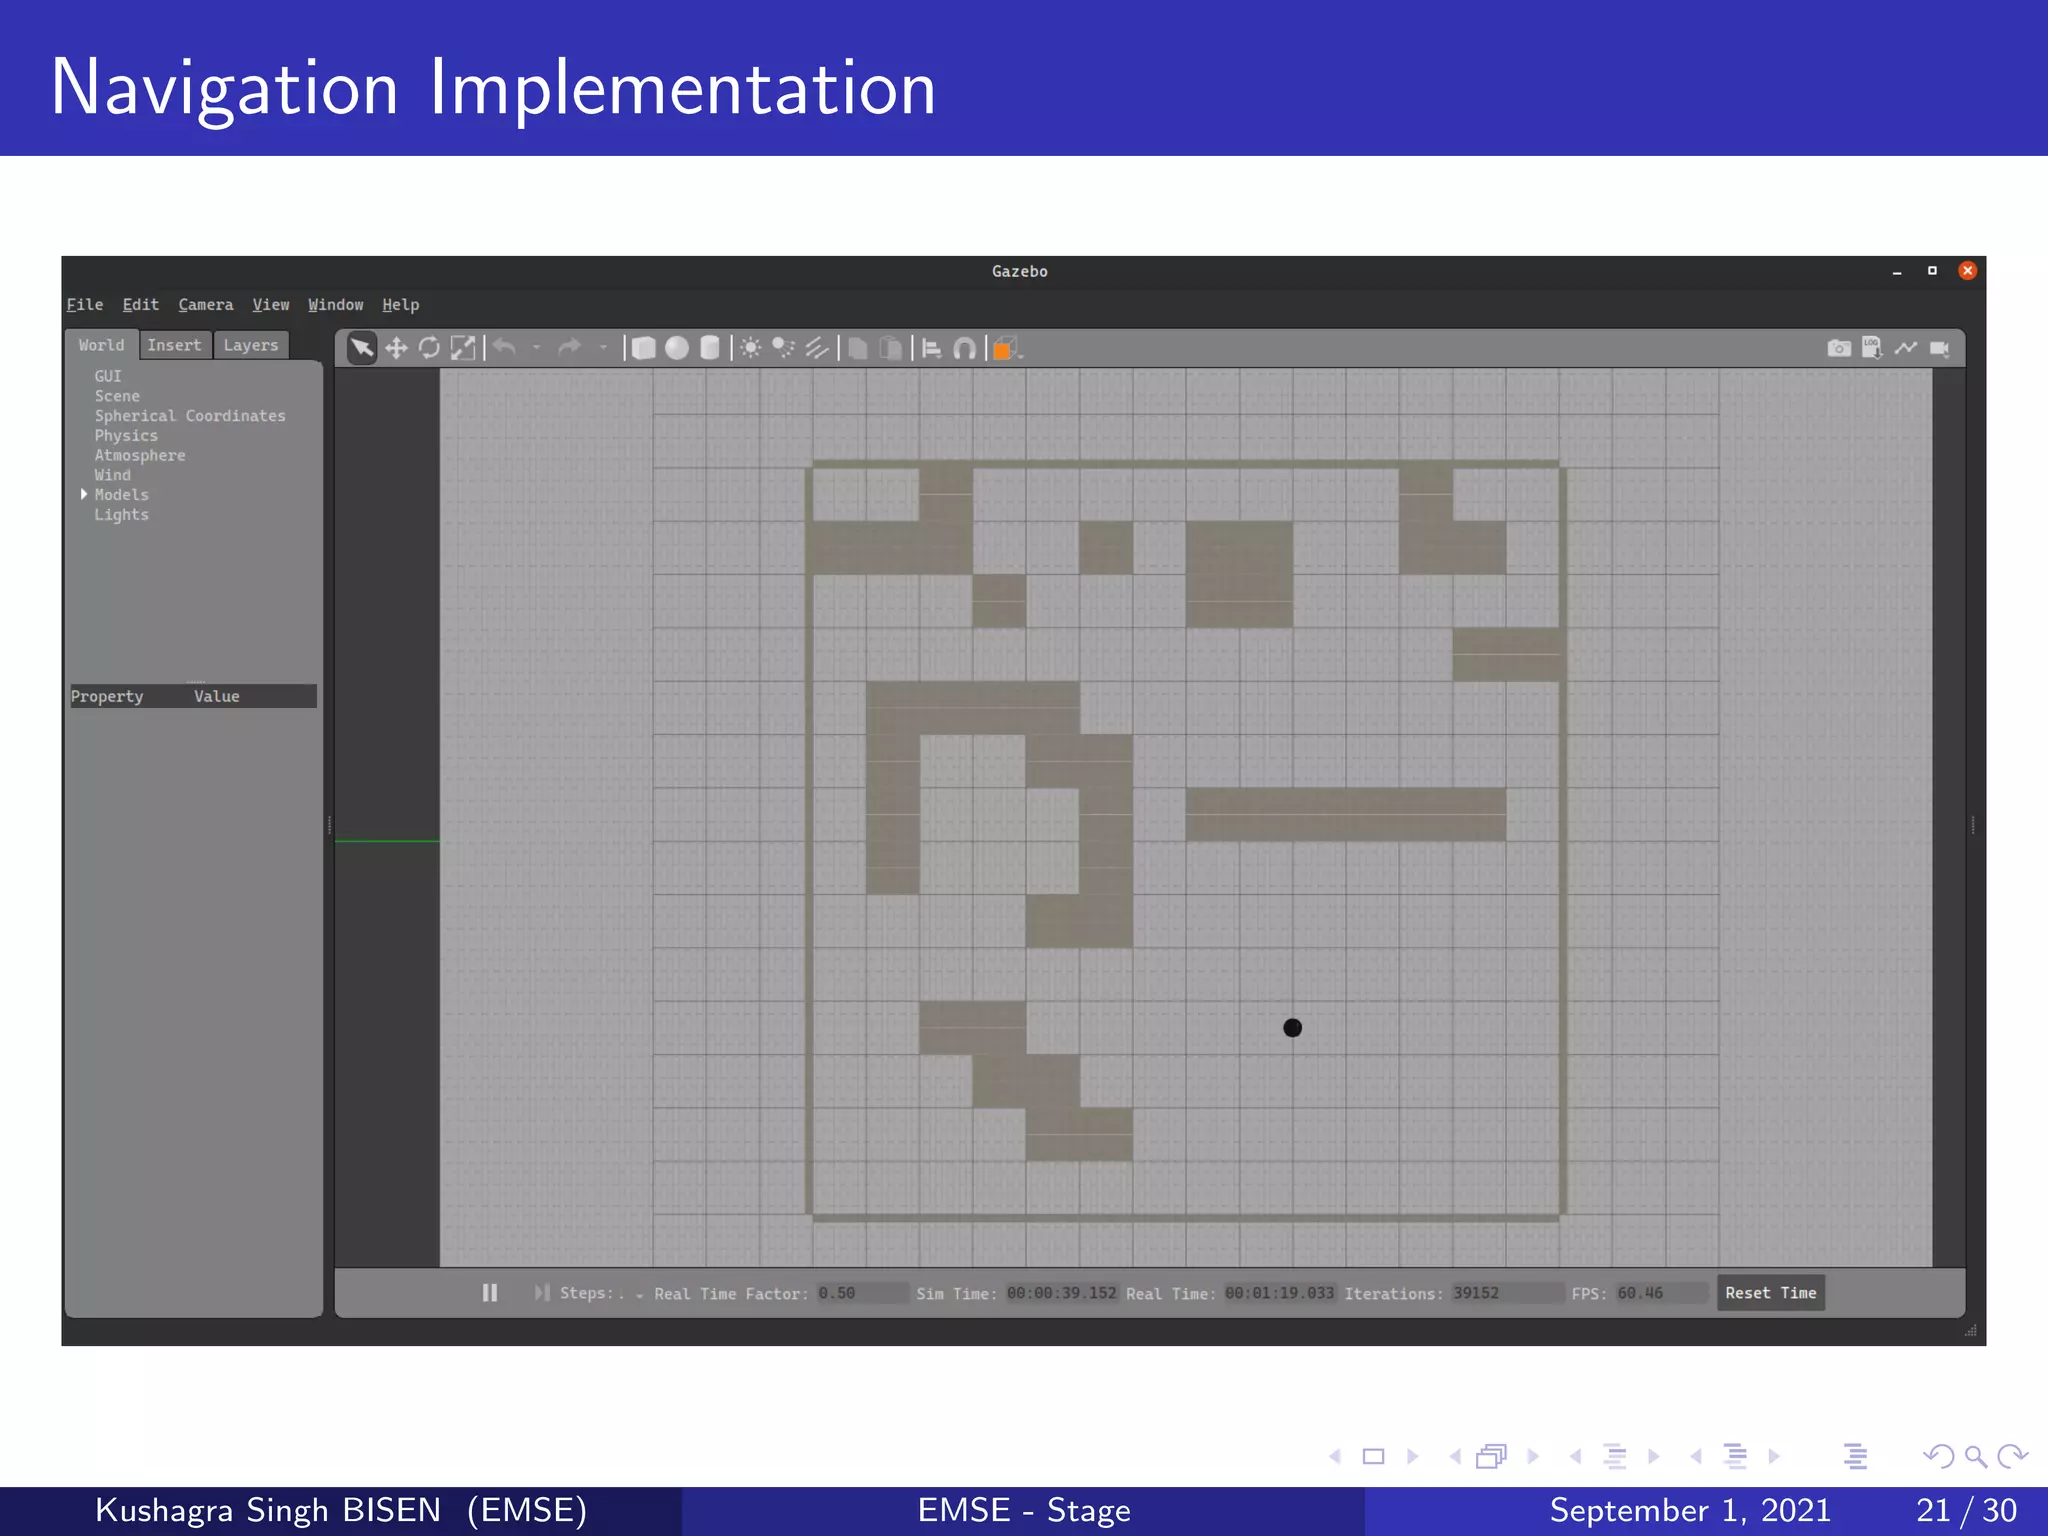
Task: Open the orange cube view angle selector
Action: (x=1007, y=348)
